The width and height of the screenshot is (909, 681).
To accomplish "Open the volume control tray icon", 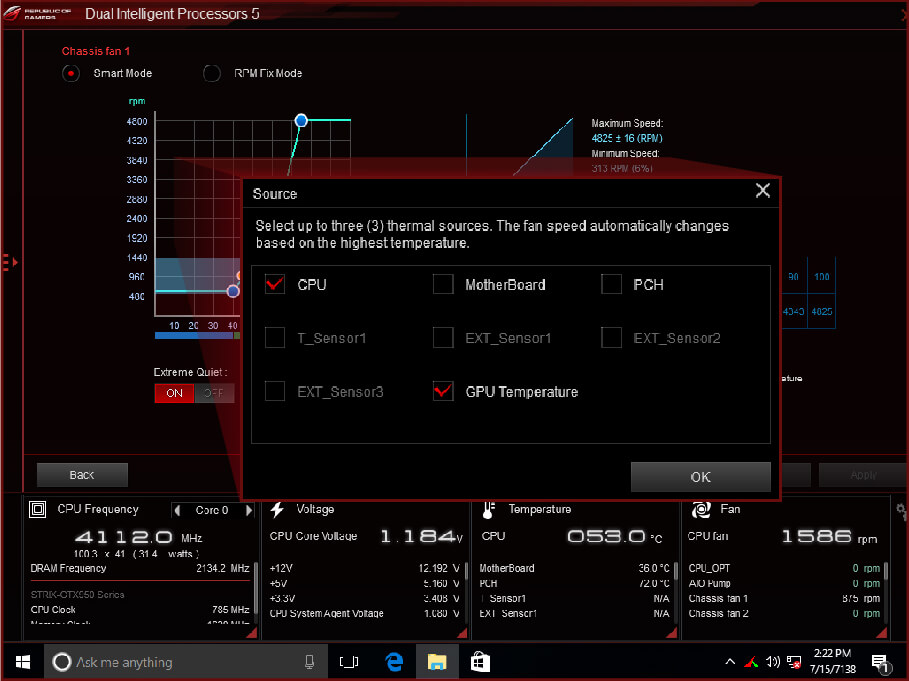I will click(x=773, y=661).
